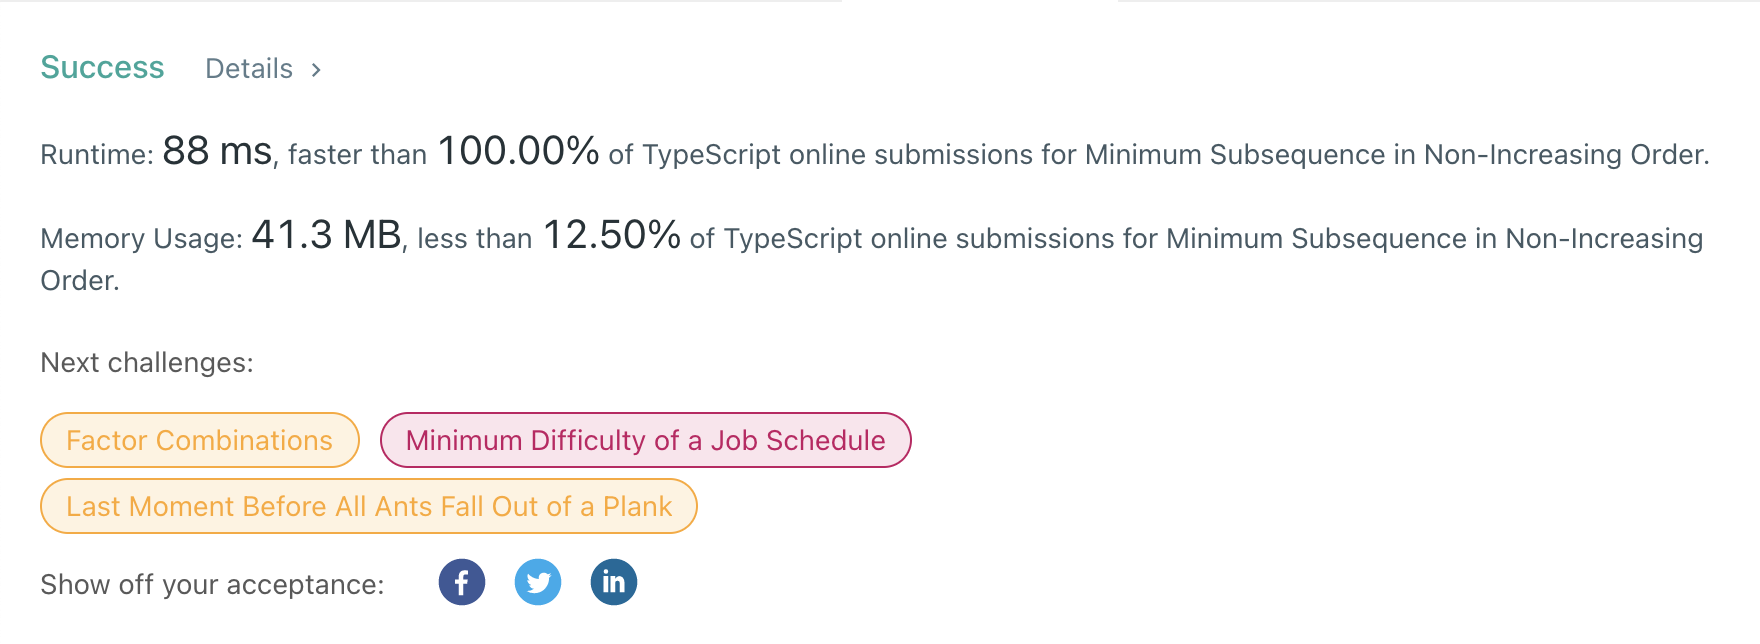
Task: Share acceptance on Facebook
Action: (x=461, y=582)
